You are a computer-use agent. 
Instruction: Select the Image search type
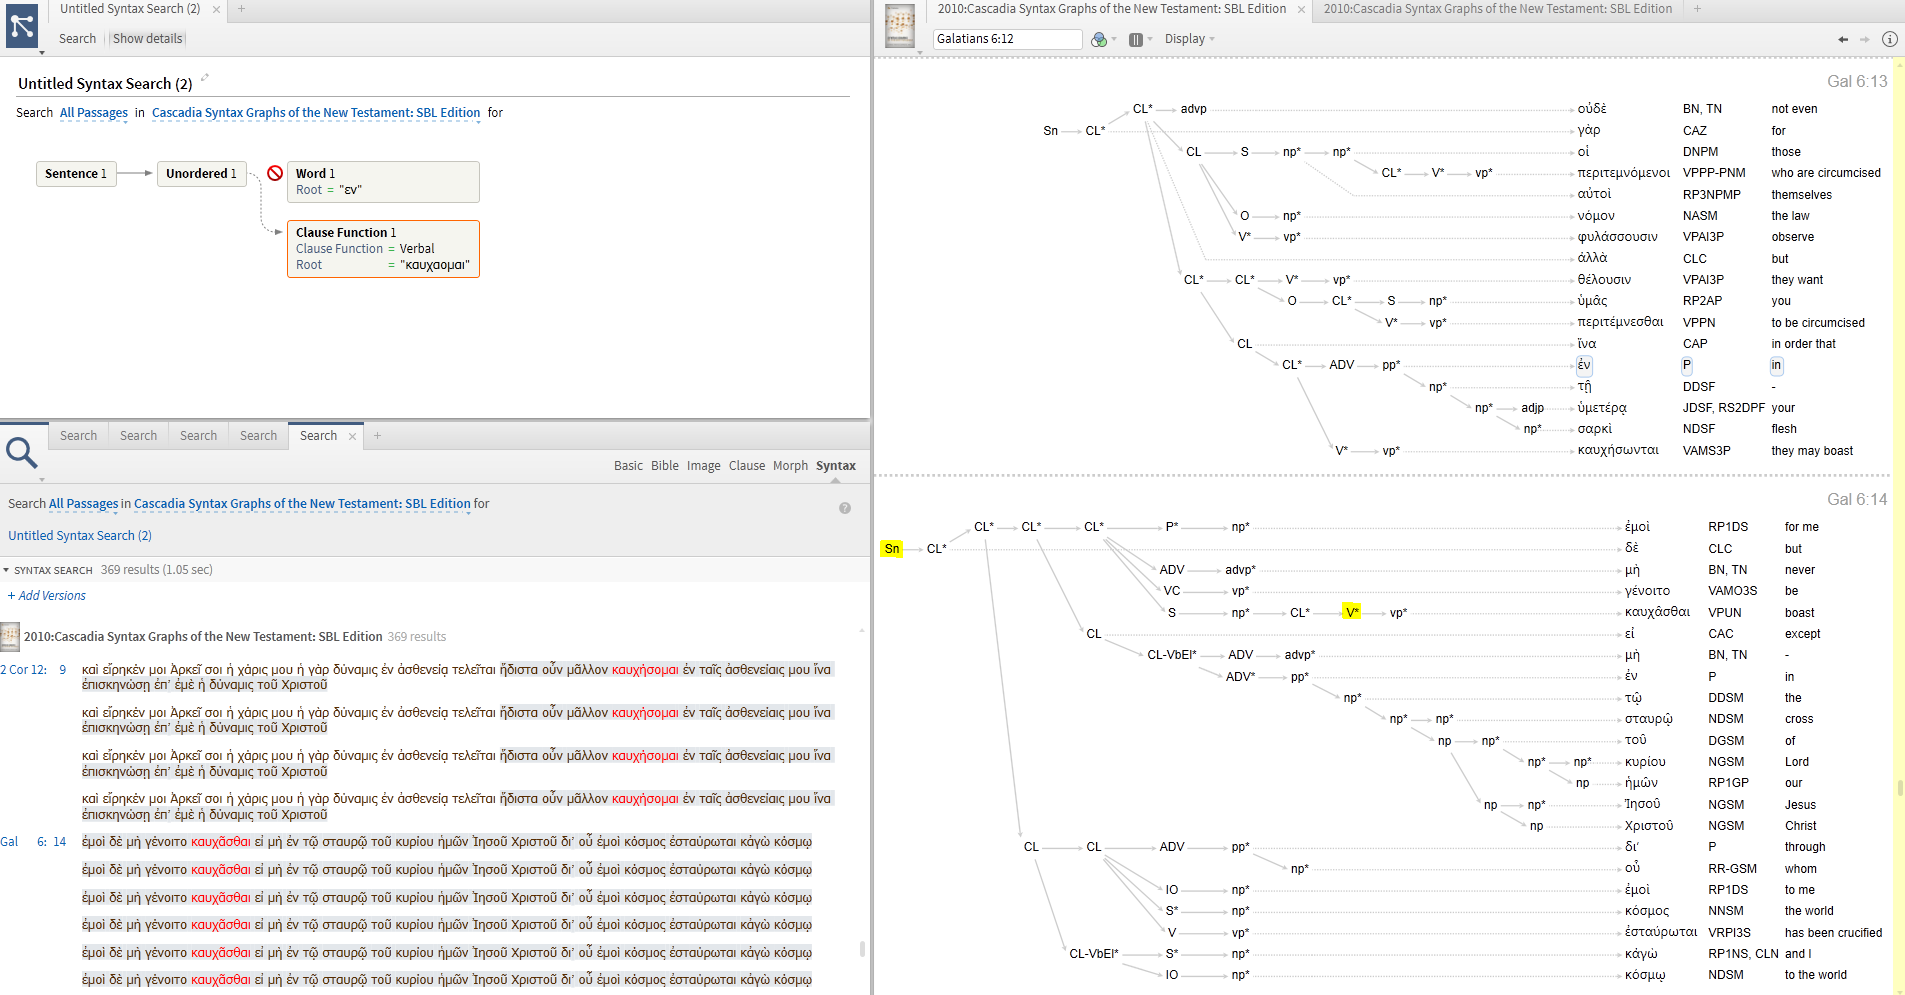click(703, 466)
